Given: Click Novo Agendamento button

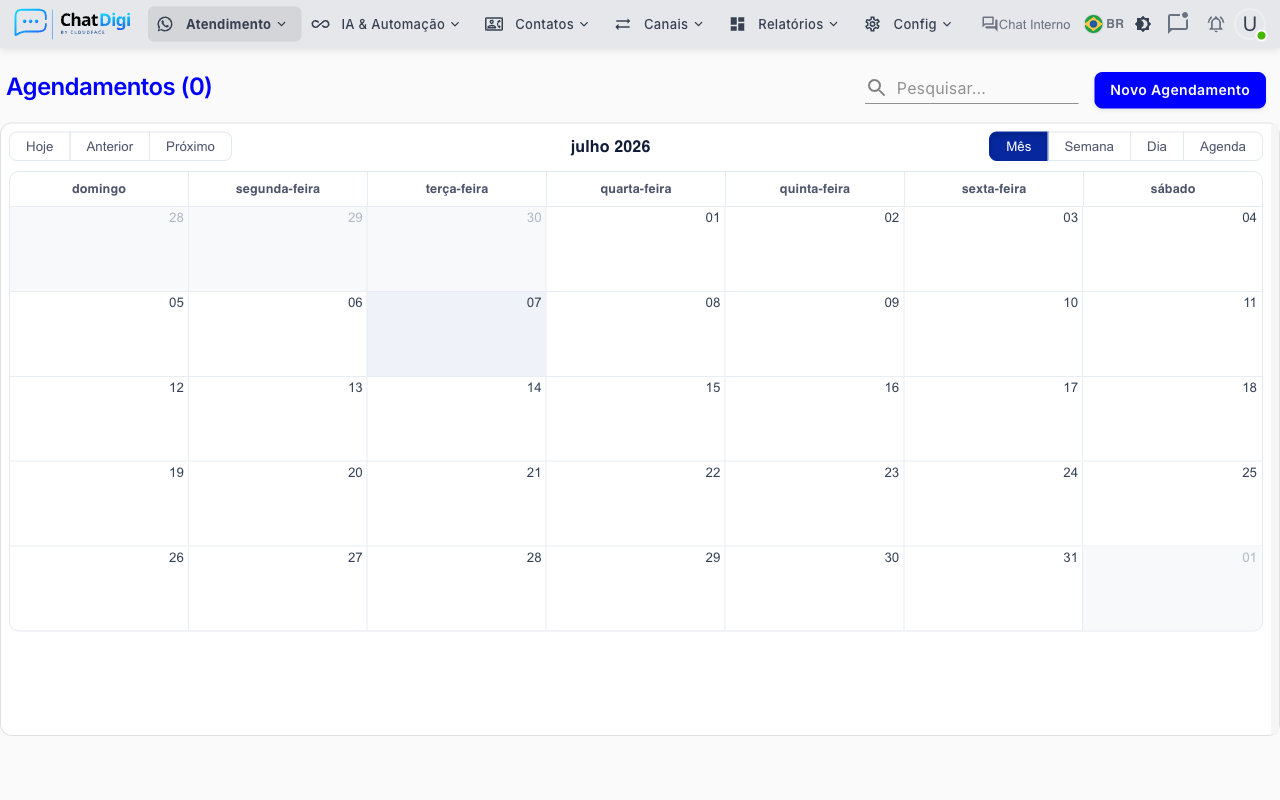Looking at the screenshot, I should tap(1180, 90).
